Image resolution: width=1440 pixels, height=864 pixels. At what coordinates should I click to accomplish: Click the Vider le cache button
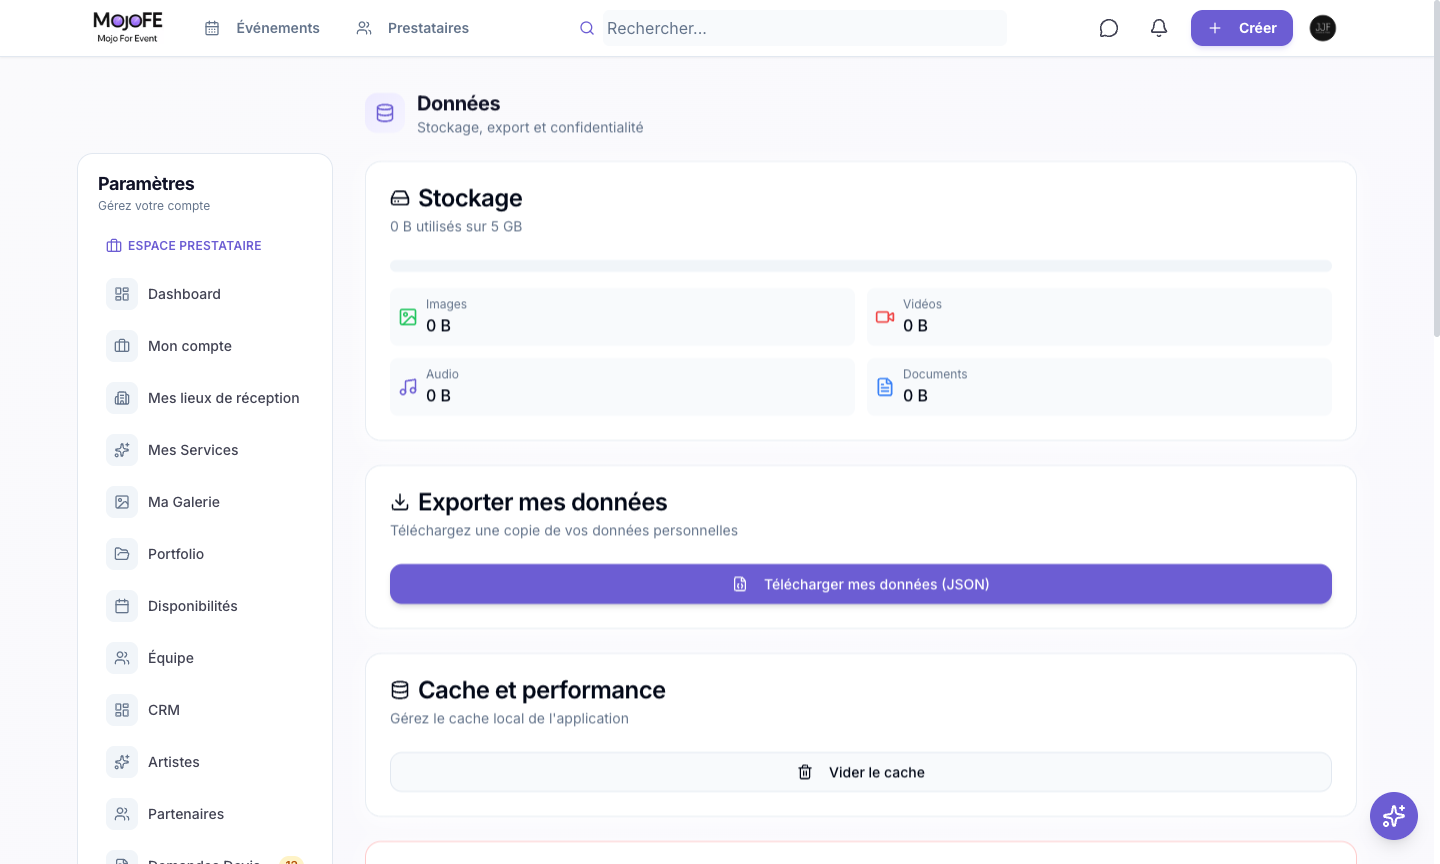(860, 772)
